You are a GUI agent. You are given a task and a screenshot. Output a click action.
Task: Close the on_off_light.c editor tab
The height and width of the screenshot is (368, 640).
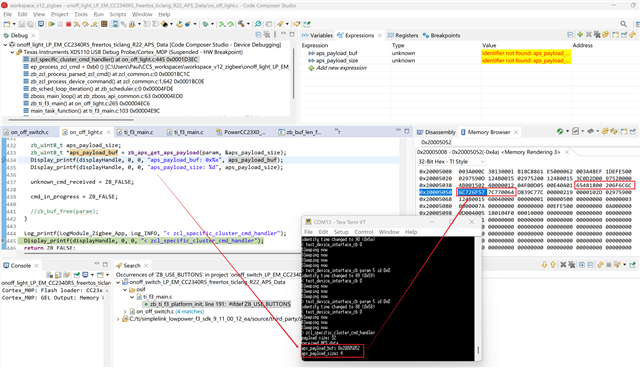(x=108, y=132)
